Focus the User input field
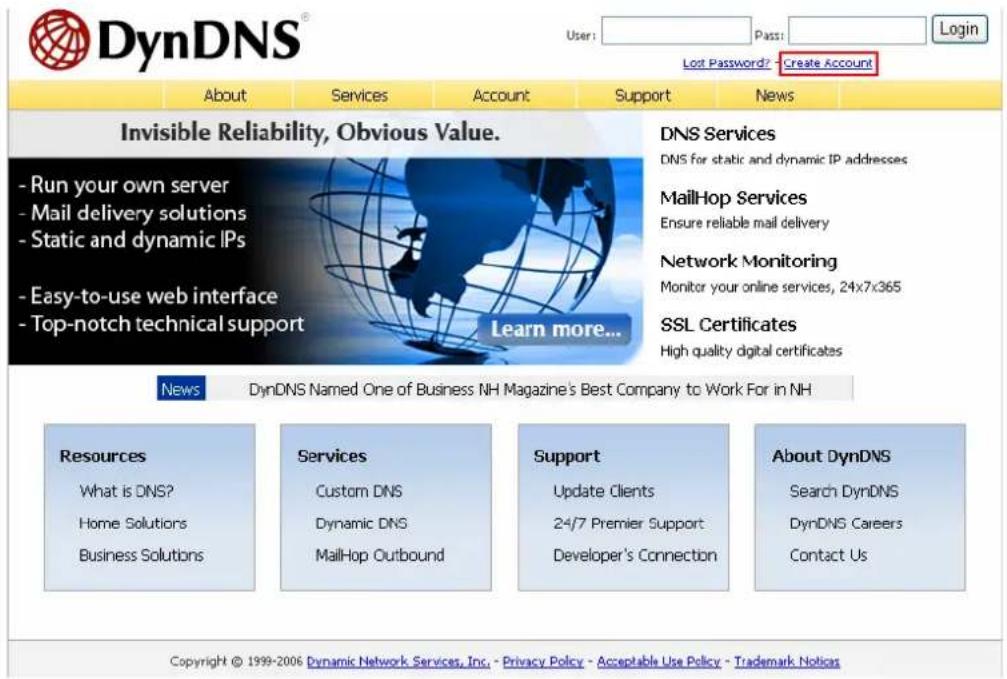 (676, 31)
